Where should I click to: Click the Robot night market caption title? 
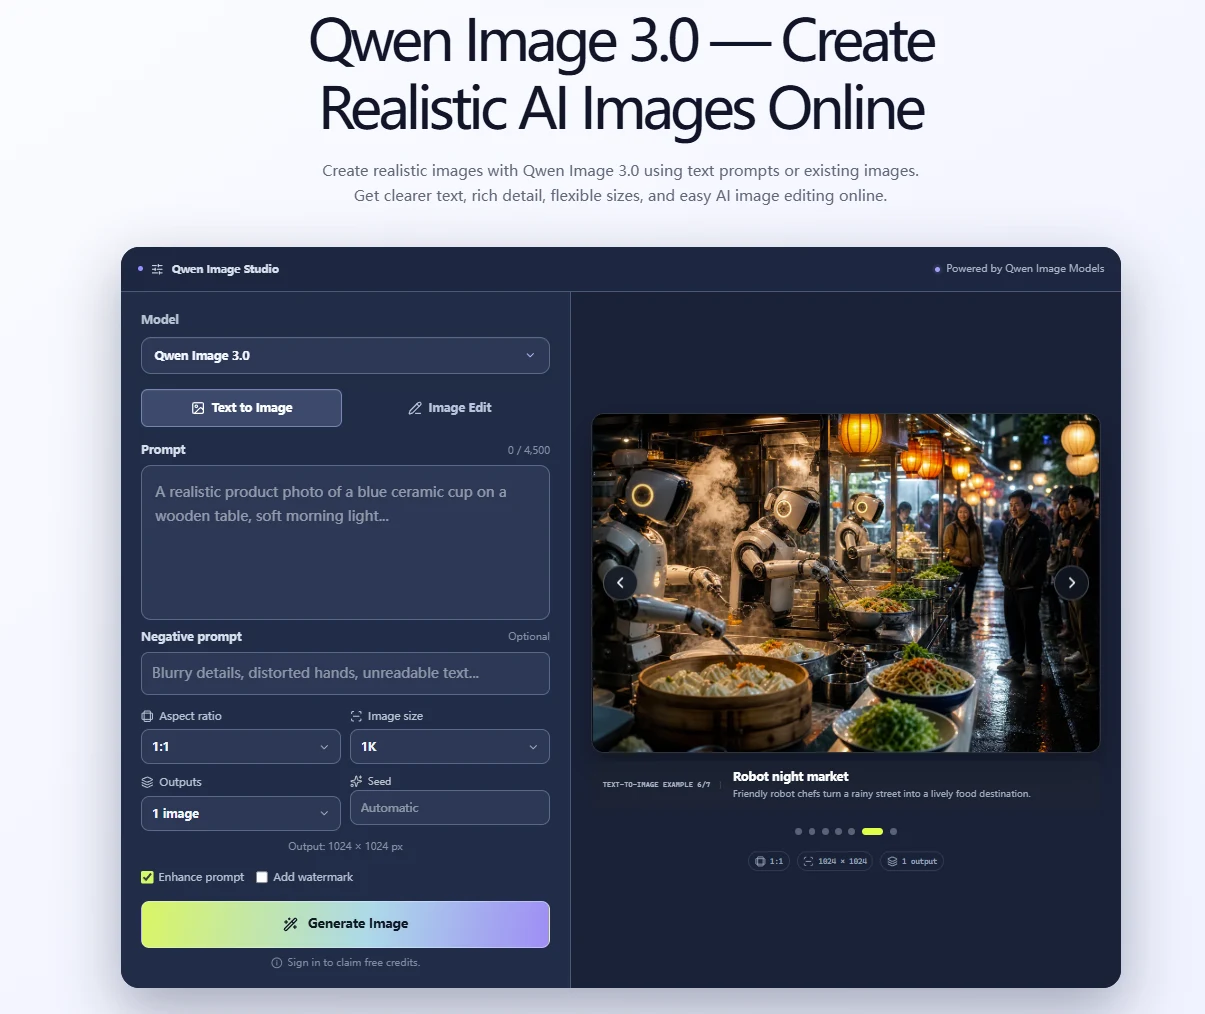coord(791,777)
